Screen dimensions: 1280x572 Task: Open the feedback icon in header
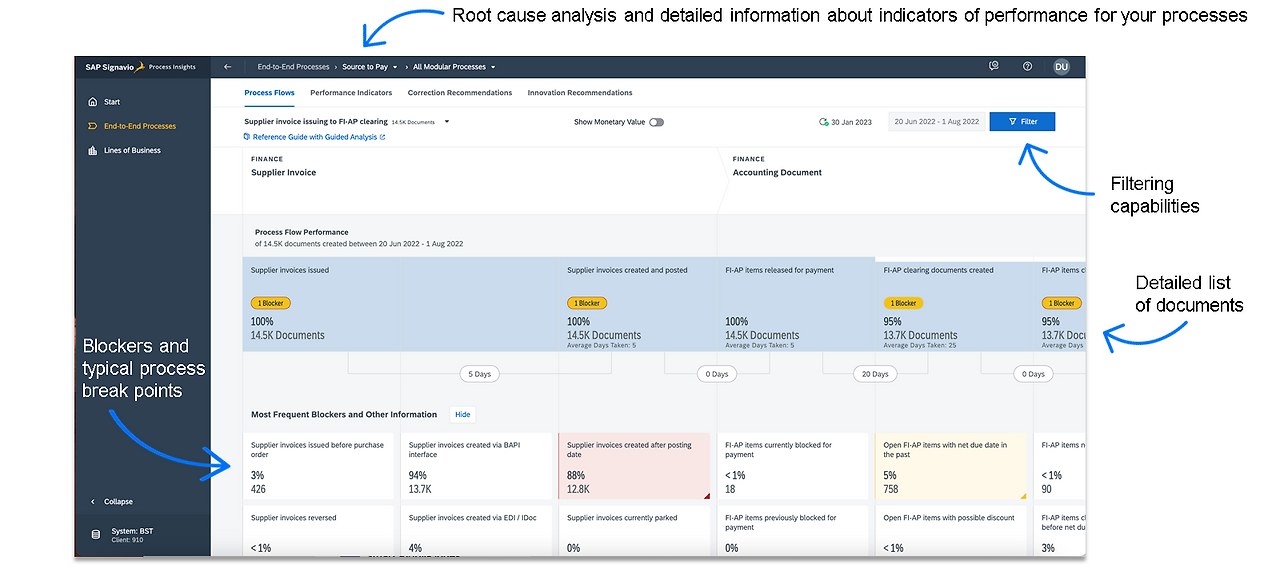click(994, 67)
